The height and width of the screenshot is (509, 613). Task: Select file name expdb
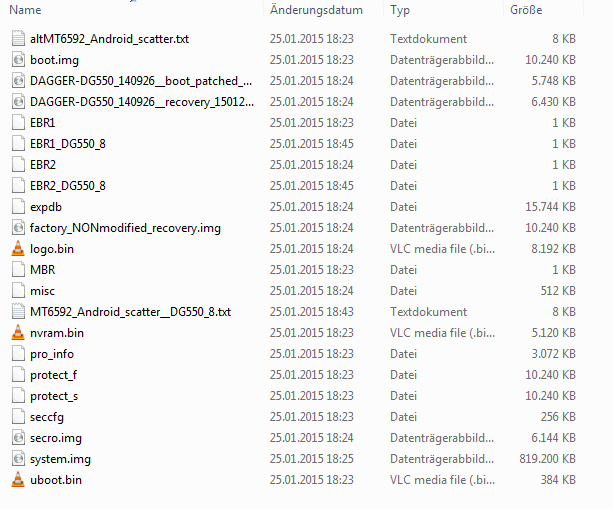click(46, 207)
